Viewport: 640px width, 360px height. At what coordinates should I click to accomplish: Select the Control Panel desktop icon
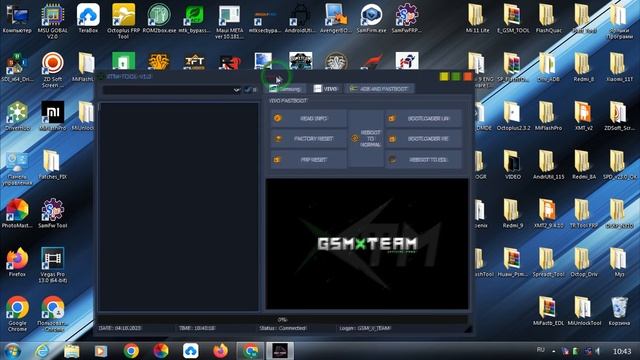click(x=17, y=169)
